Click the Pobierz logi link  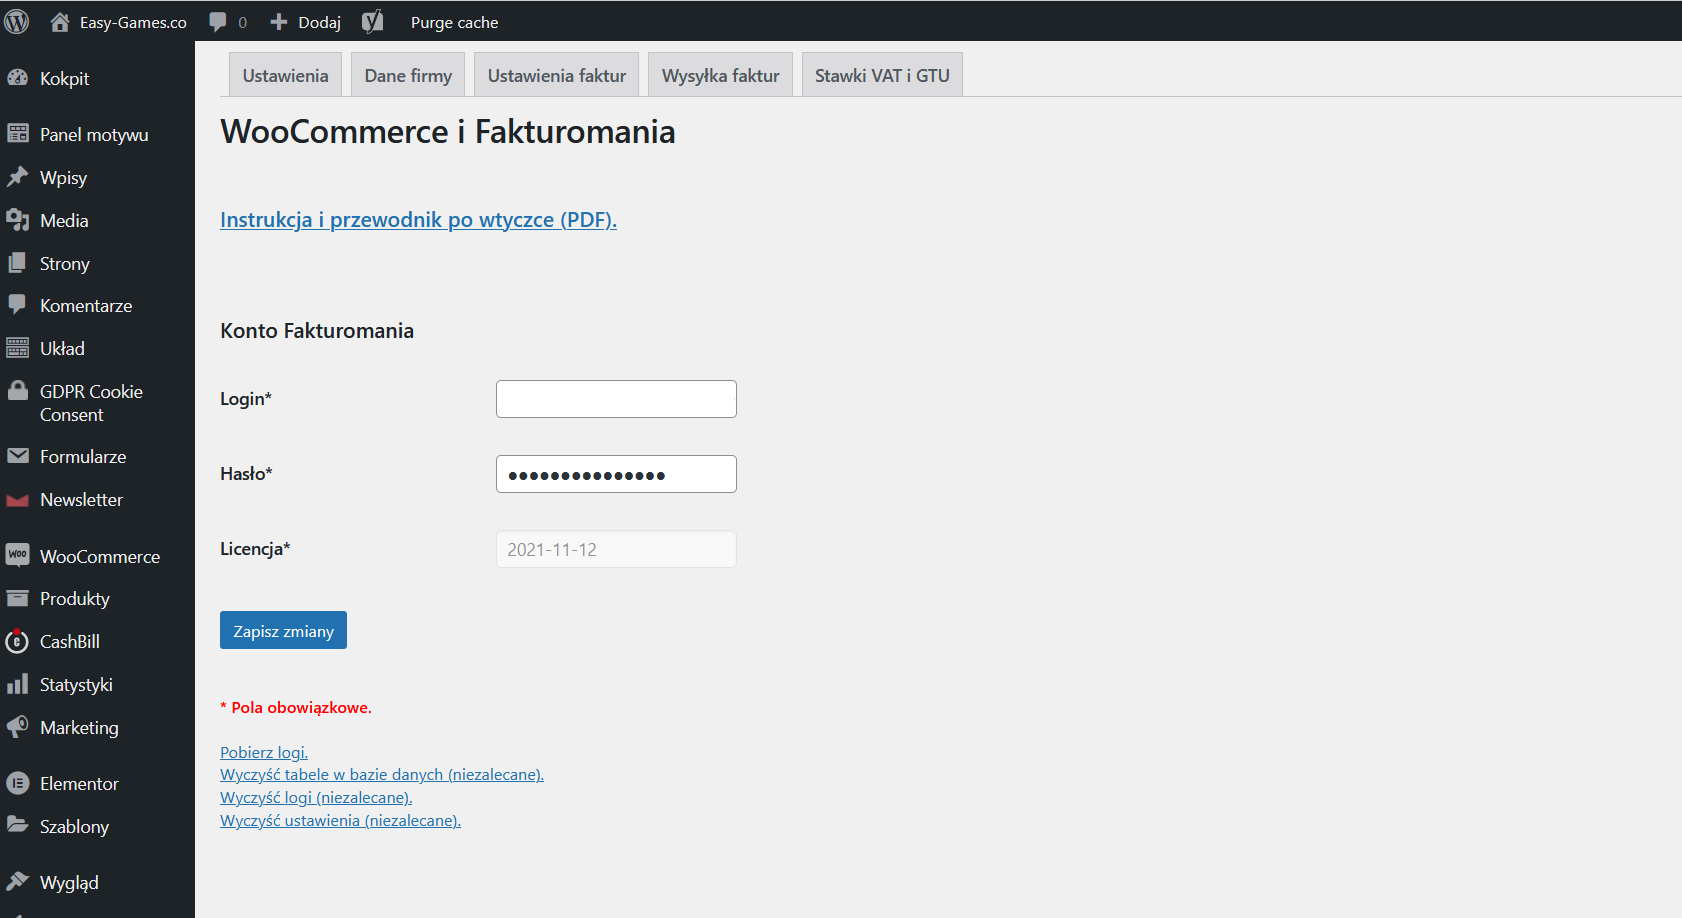click(264, 753)
